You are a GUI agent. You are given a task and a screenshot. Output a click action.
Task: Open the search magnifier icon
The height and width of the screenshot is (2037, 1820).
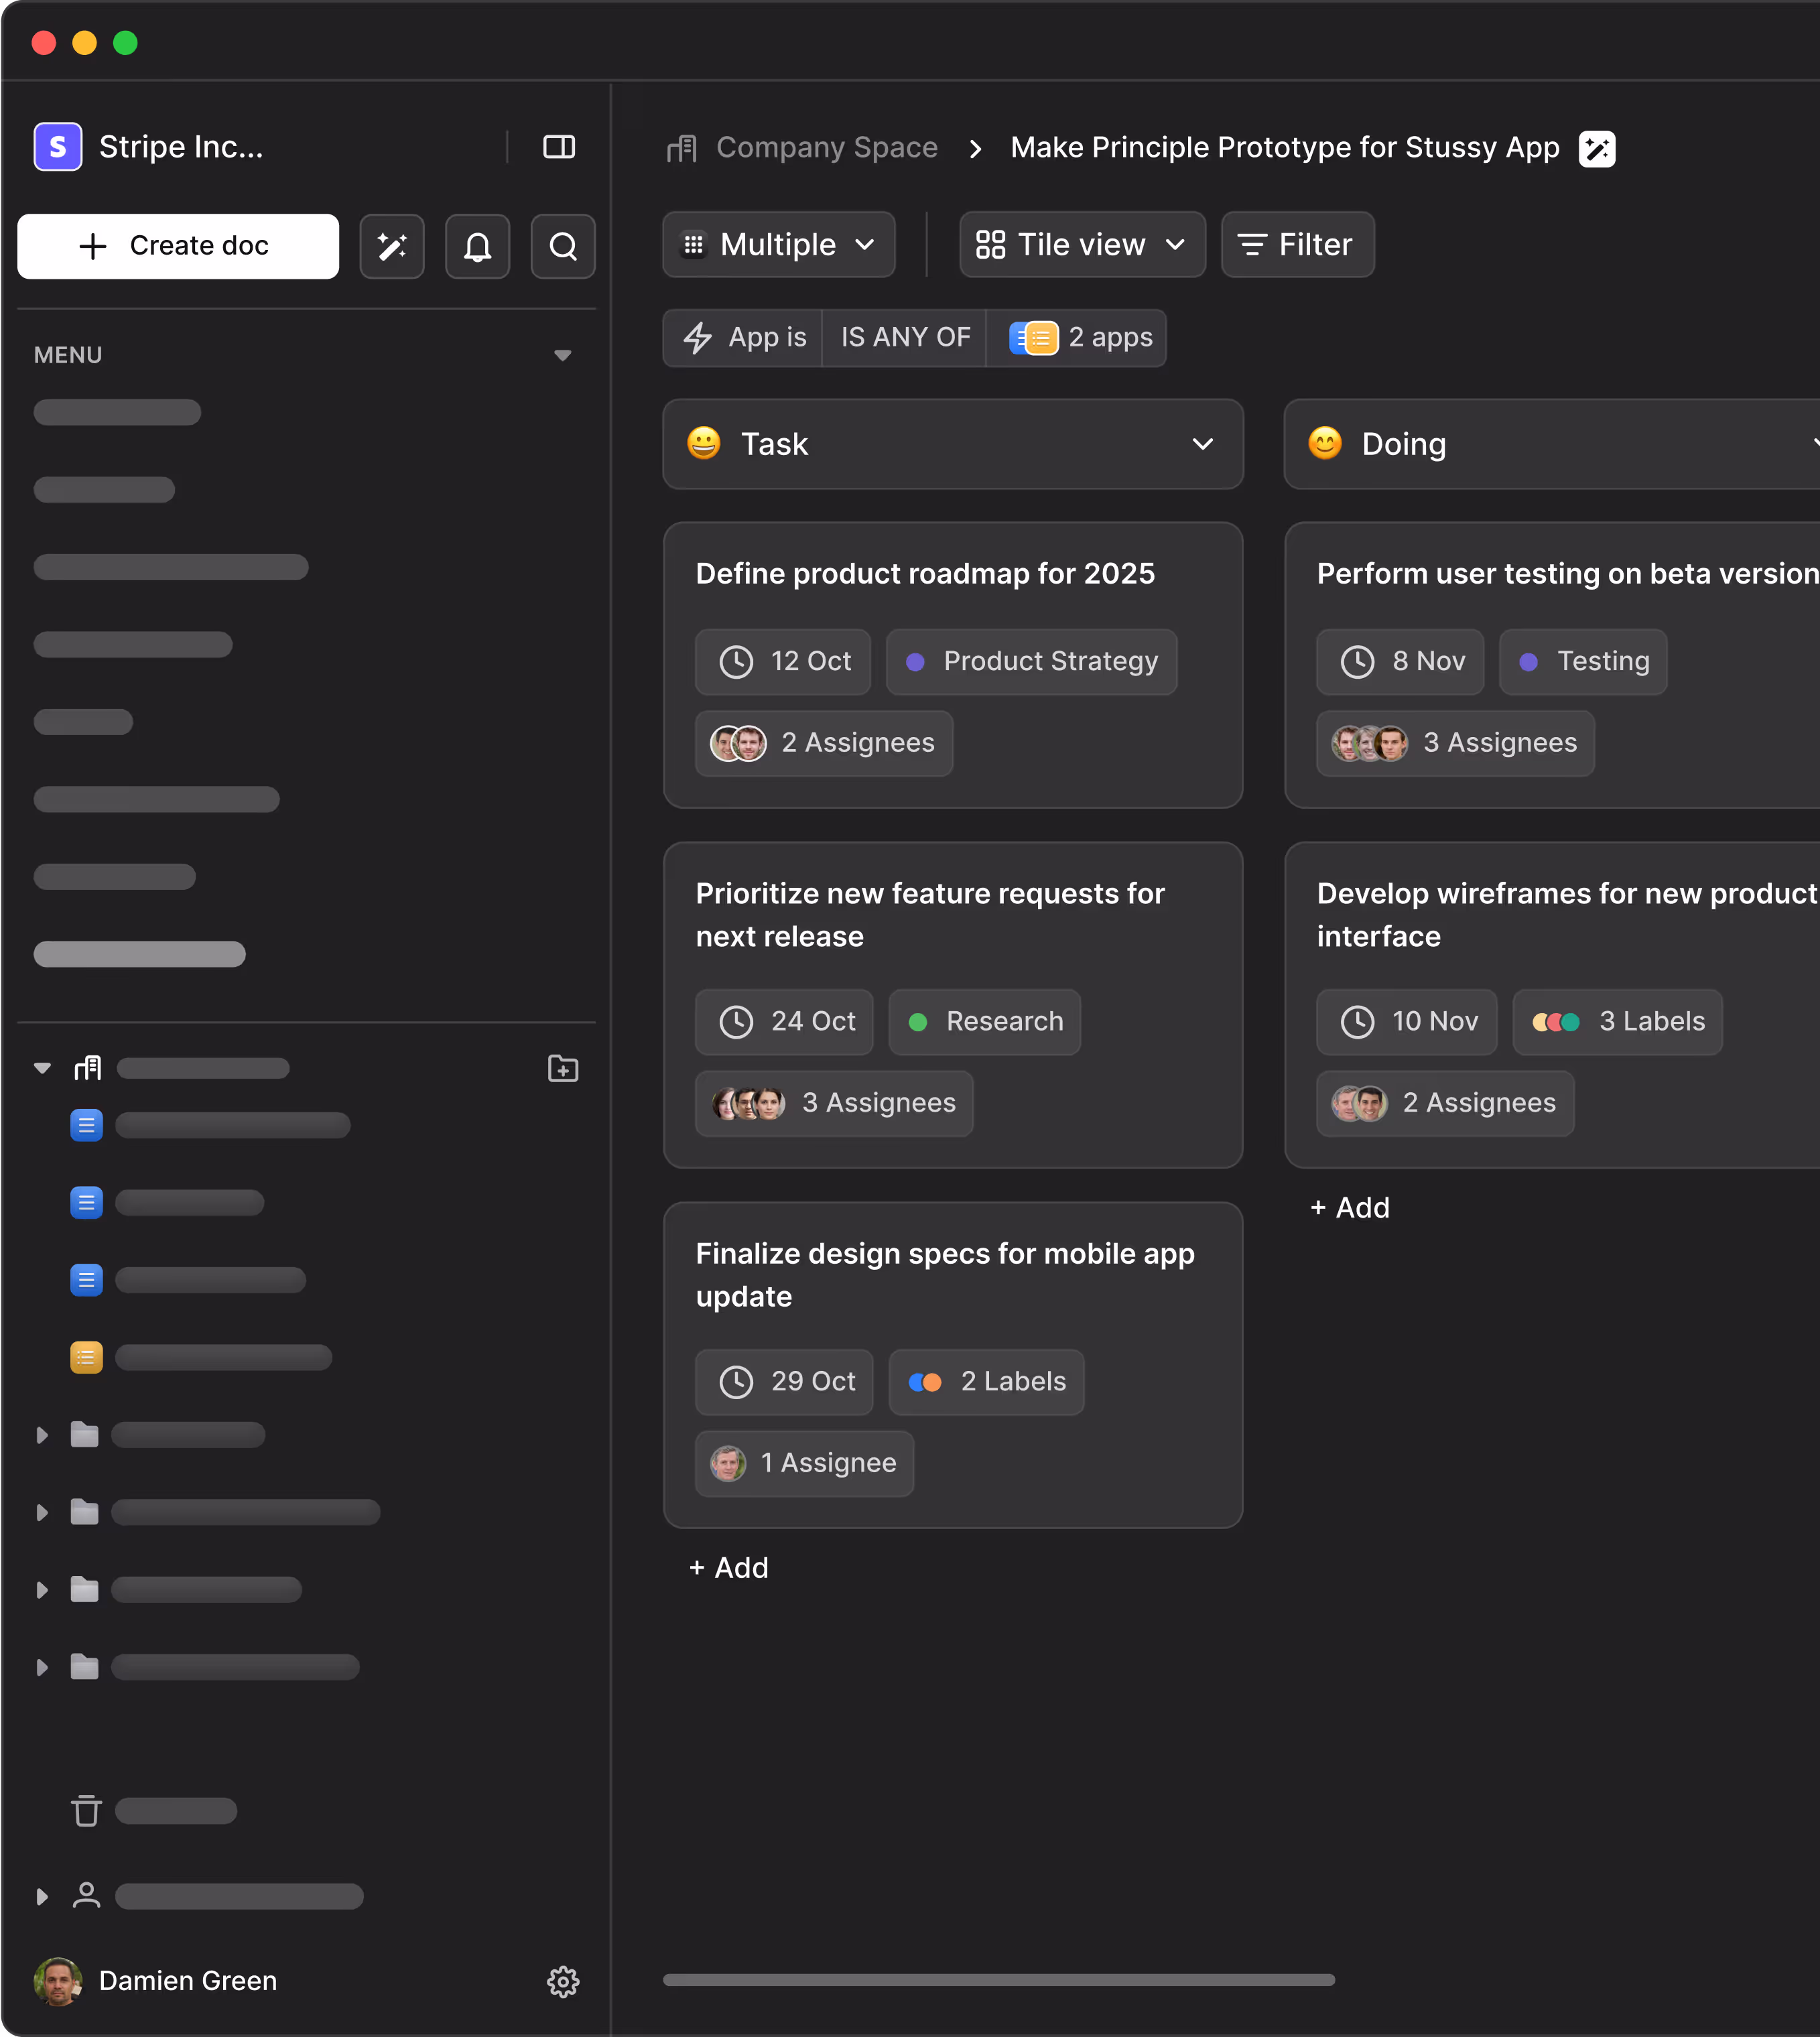click(563, 246)
